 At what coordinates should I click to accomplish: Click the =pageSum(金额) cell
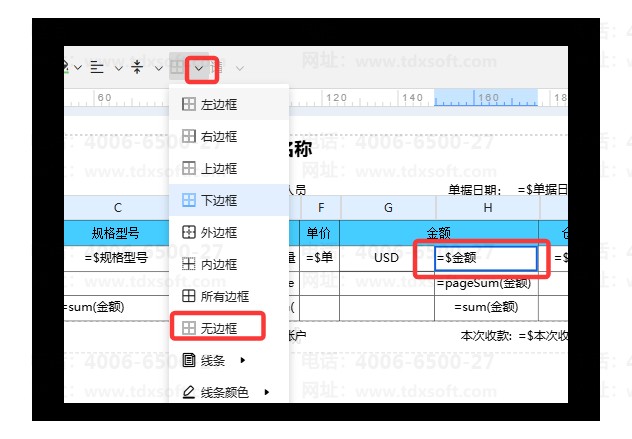(486, 283)
